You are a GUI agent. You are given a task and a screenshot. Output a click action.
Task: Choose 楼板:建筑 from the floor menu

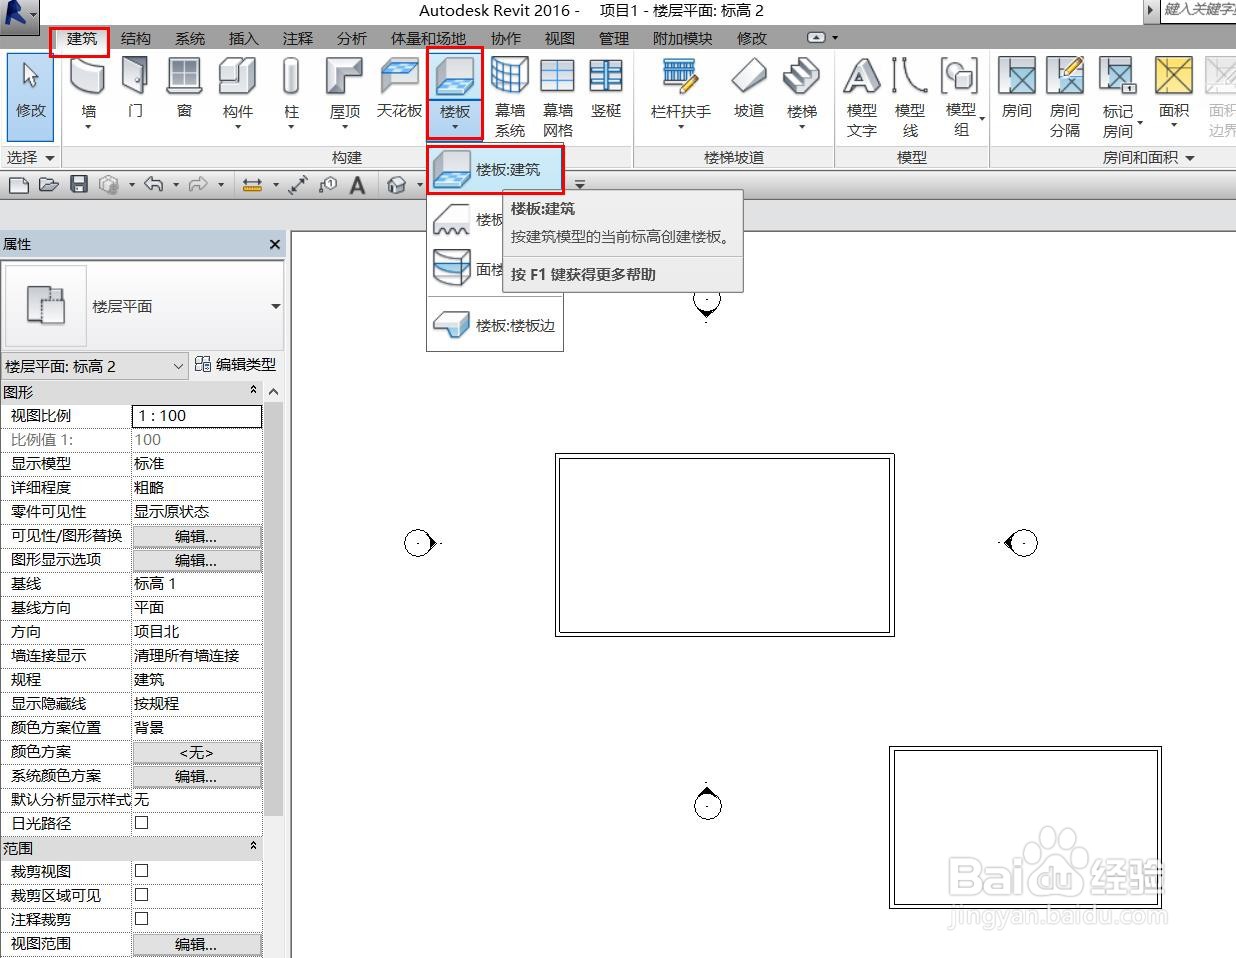point(495,170)
